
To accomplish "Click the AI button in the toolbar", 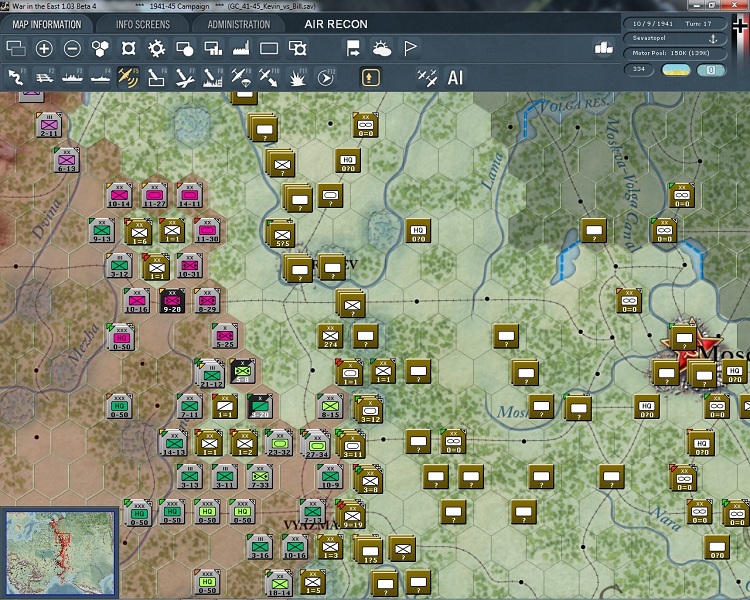I will (x=455, y=78).
